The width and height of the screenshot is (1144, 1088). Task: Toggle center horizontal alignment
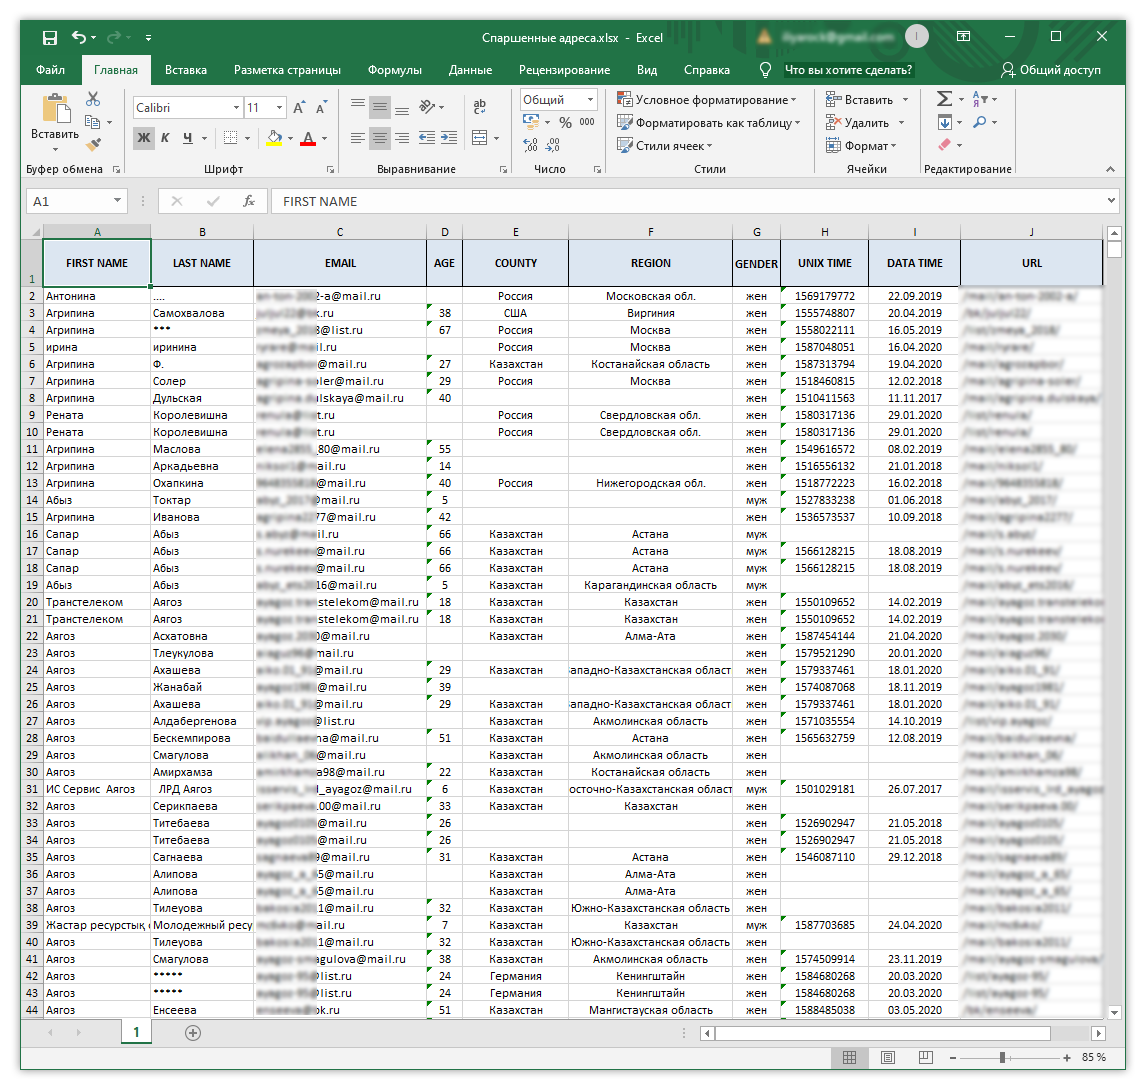tap(380, 138)
